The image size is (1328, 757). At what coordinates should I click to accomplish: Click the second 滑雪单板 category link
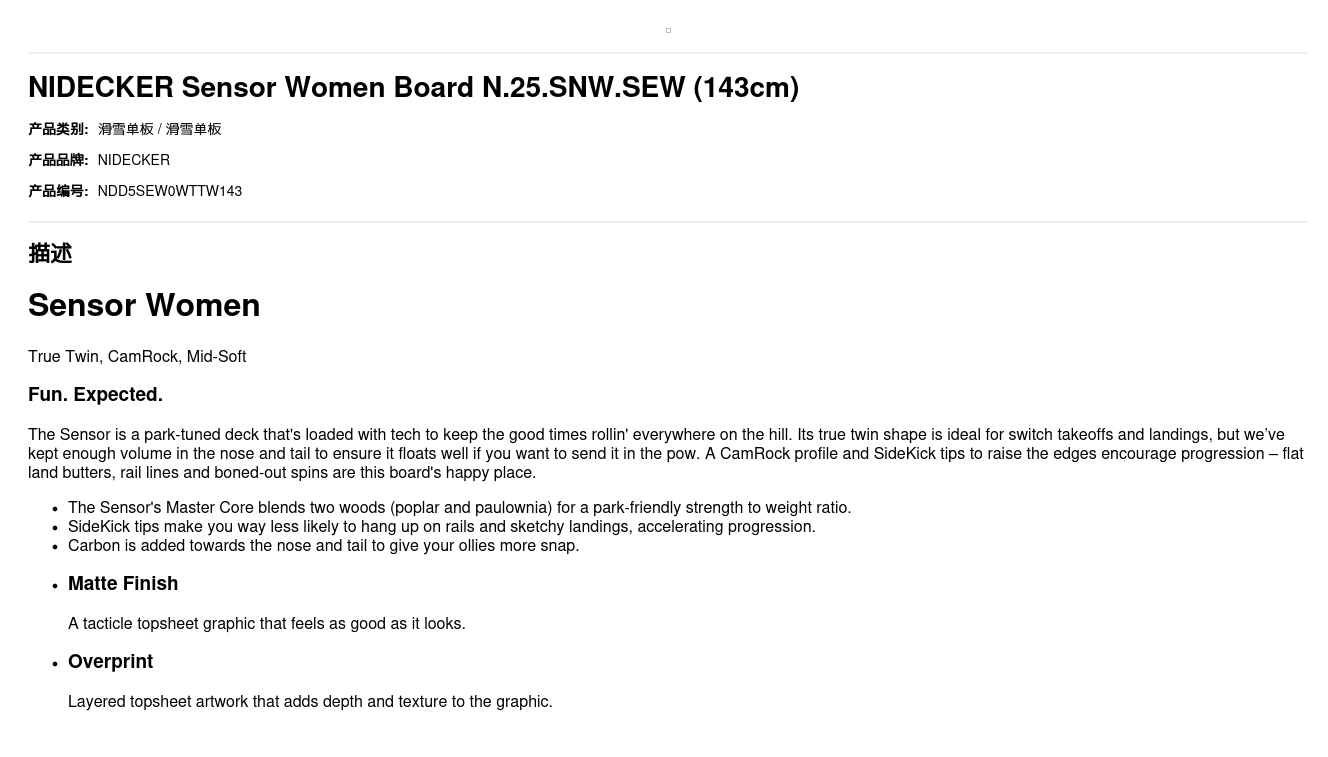click(193, 129)
